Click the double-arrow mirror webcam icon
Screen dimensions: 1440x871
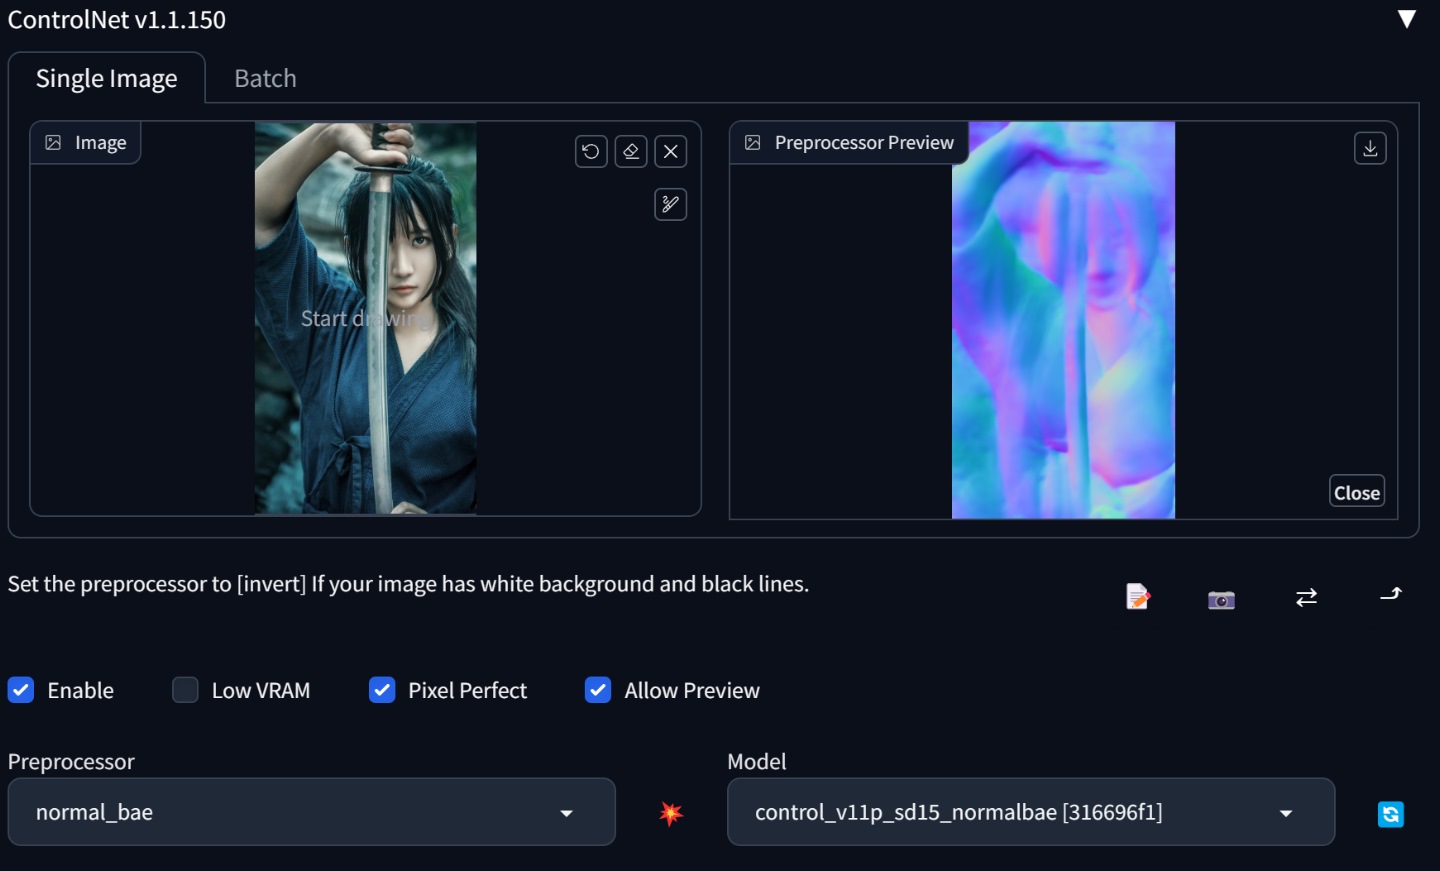1306,597
